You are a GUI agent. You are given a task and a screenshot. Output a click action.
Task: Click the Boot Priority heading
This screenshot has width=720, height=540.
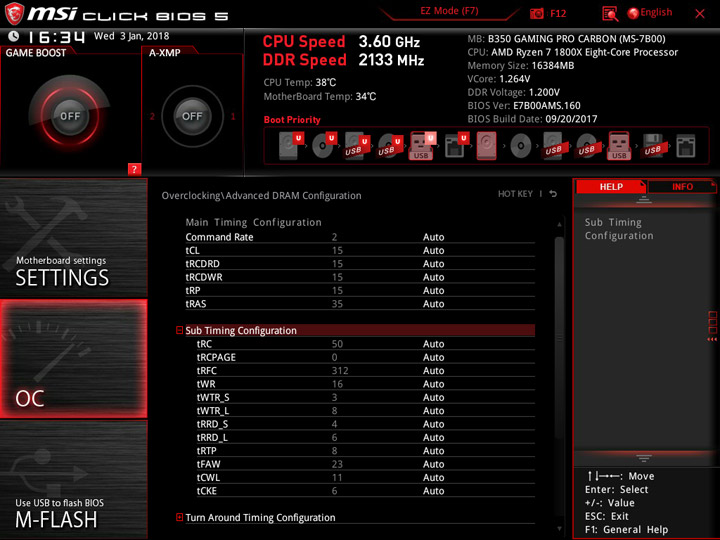click(292, 119)
